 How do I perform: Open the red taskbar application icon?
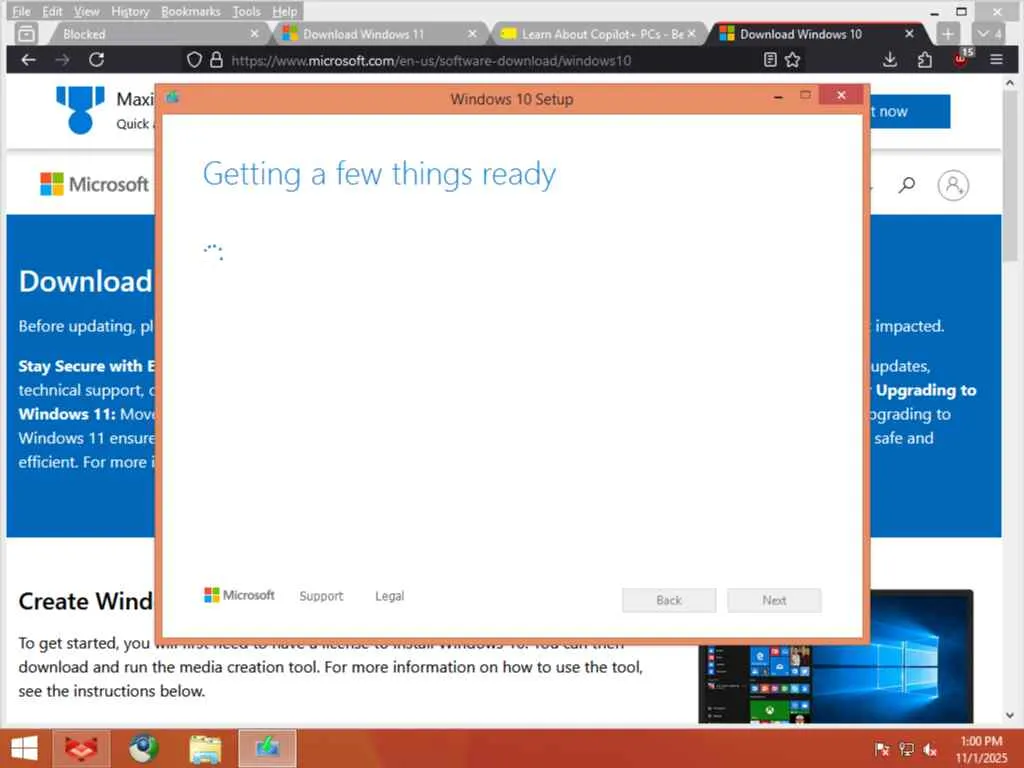point(81,748)
